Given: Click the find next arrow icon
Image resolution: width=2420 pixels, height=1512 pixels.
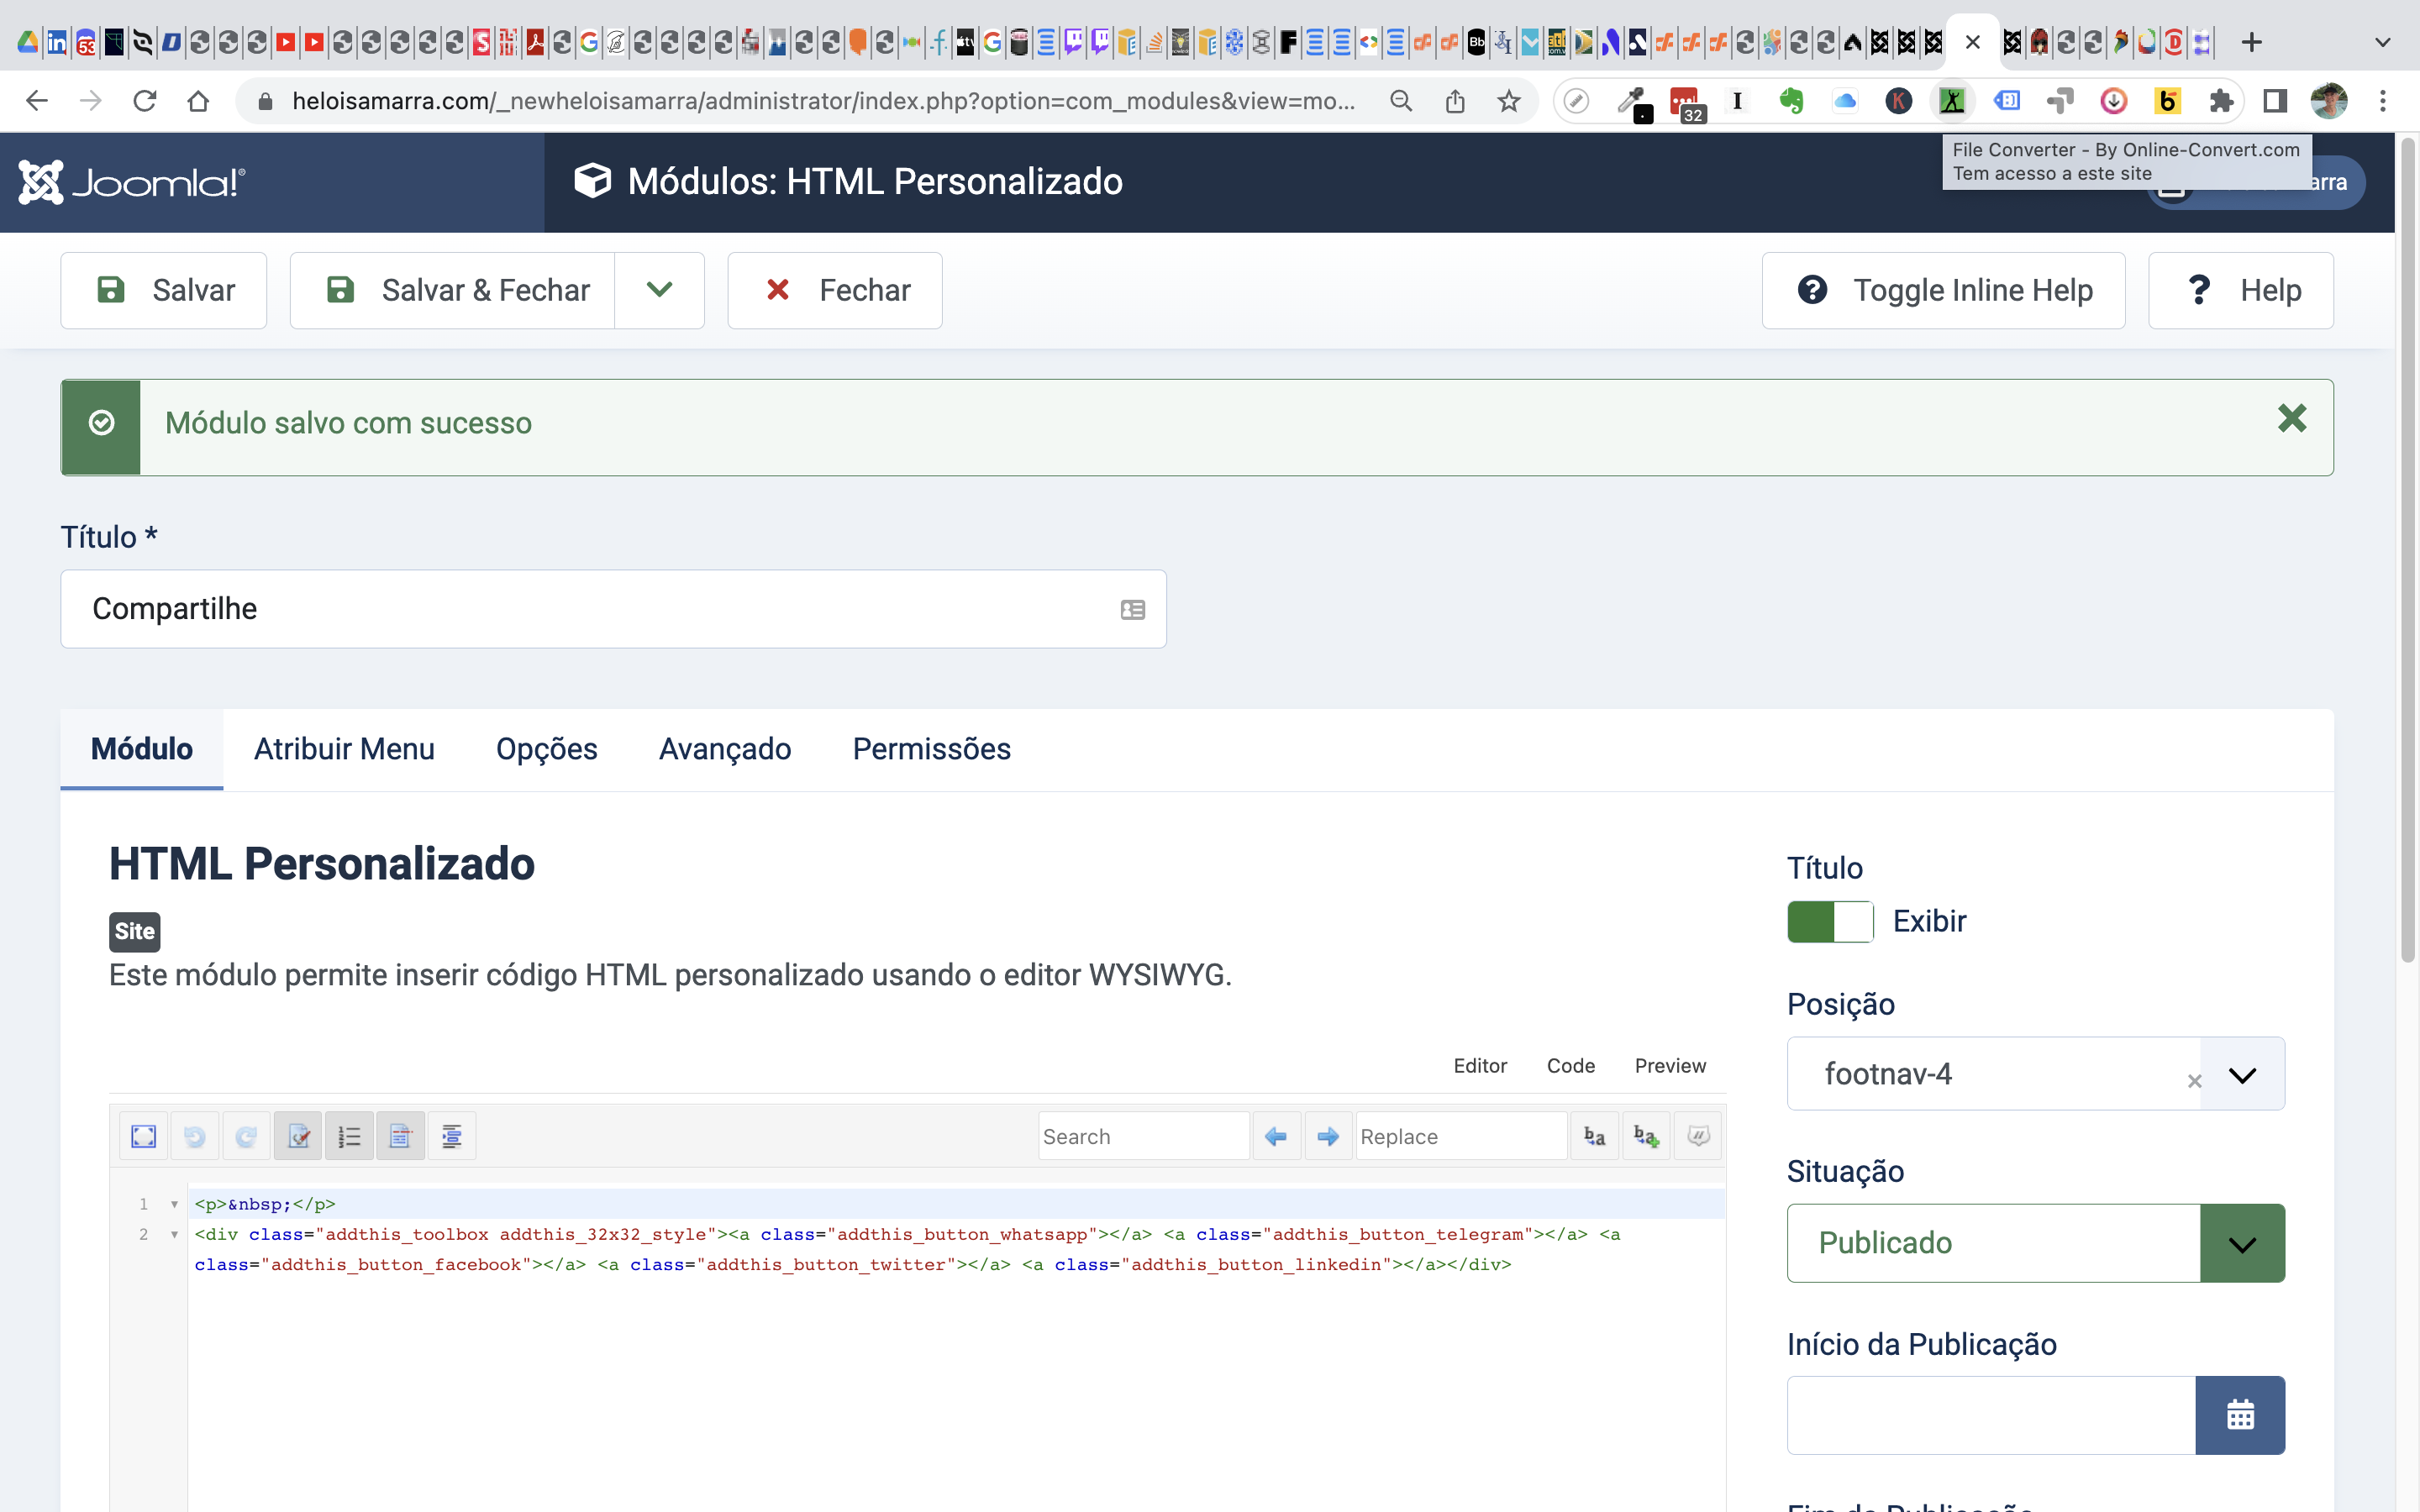Looking at the screenshot, I should point(1328,1136).
